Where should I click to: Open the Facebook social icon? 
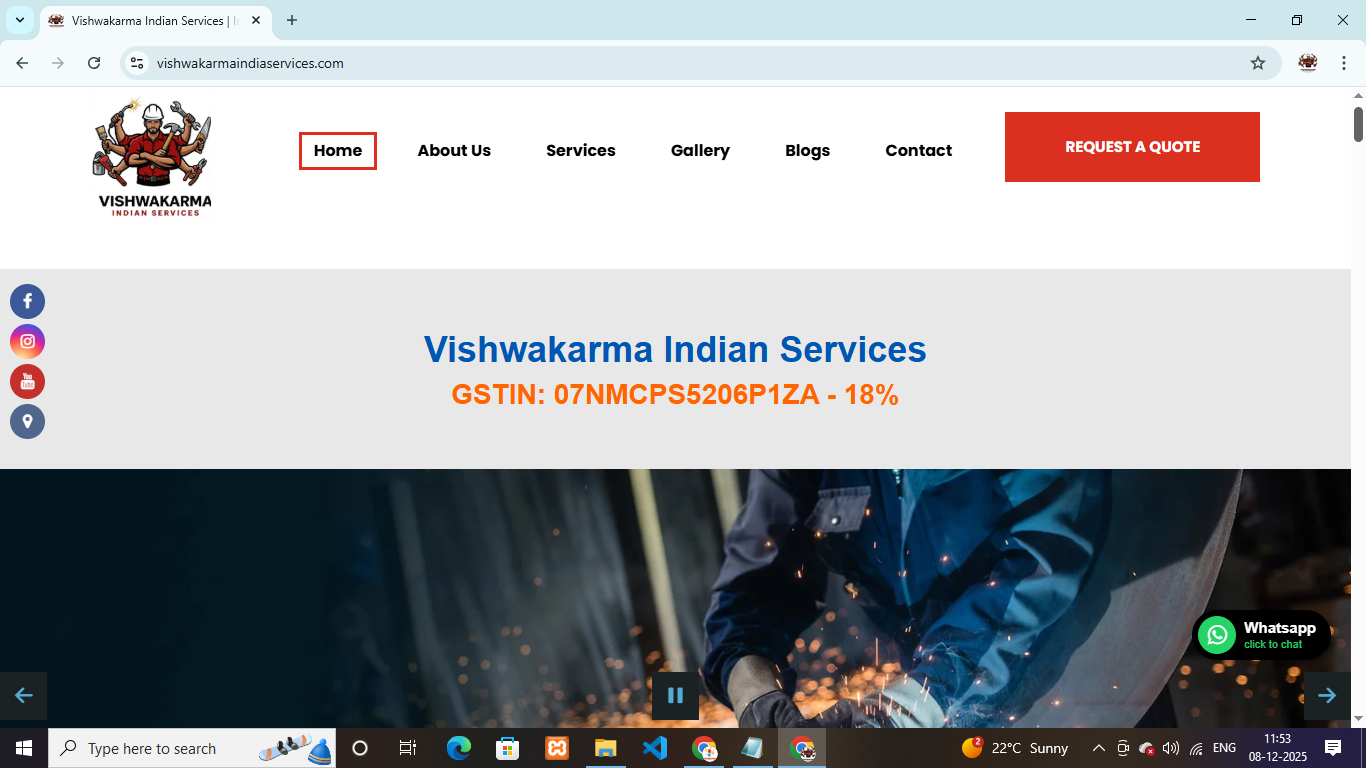coord(27,301)
